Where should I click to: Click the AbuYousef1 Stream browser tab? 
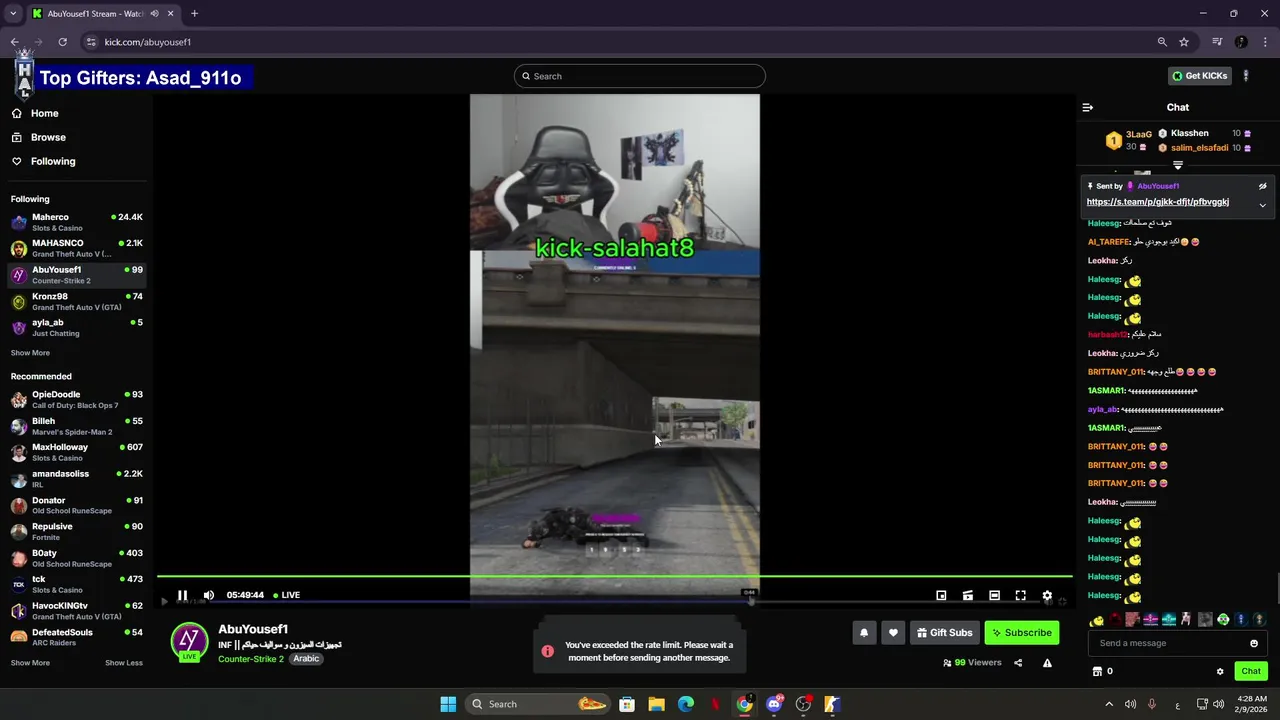tap(102, 14)
